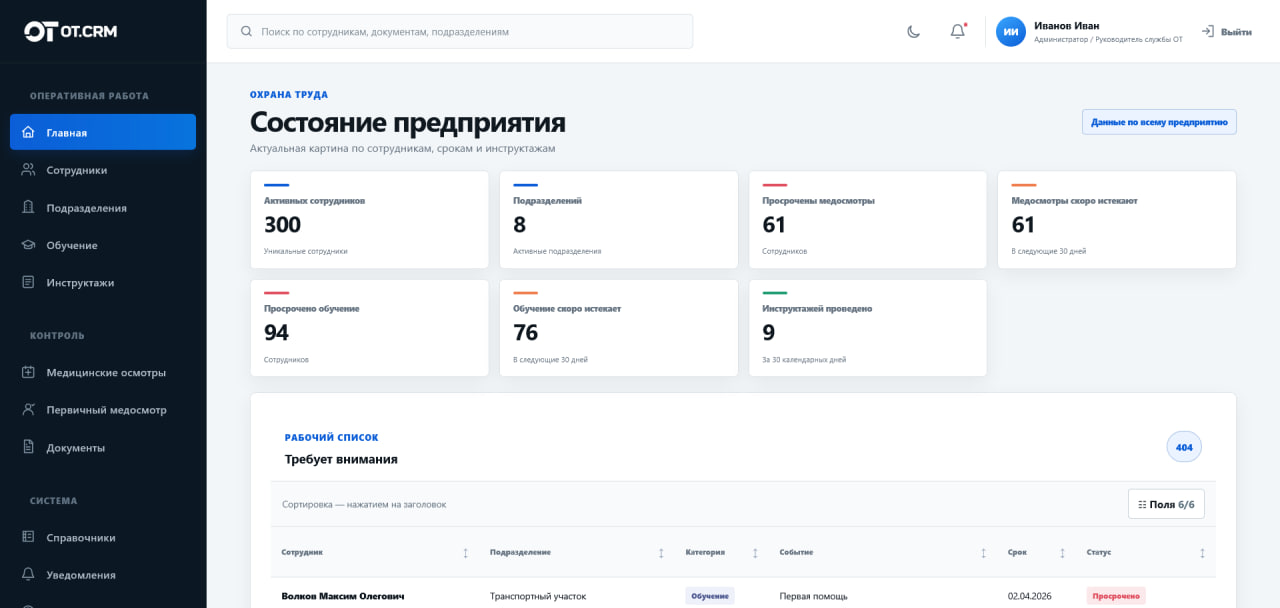This screenshot has width=1280, height=608.
Task: Click the document icon beside Инструктажи
Action: (28, 283)
